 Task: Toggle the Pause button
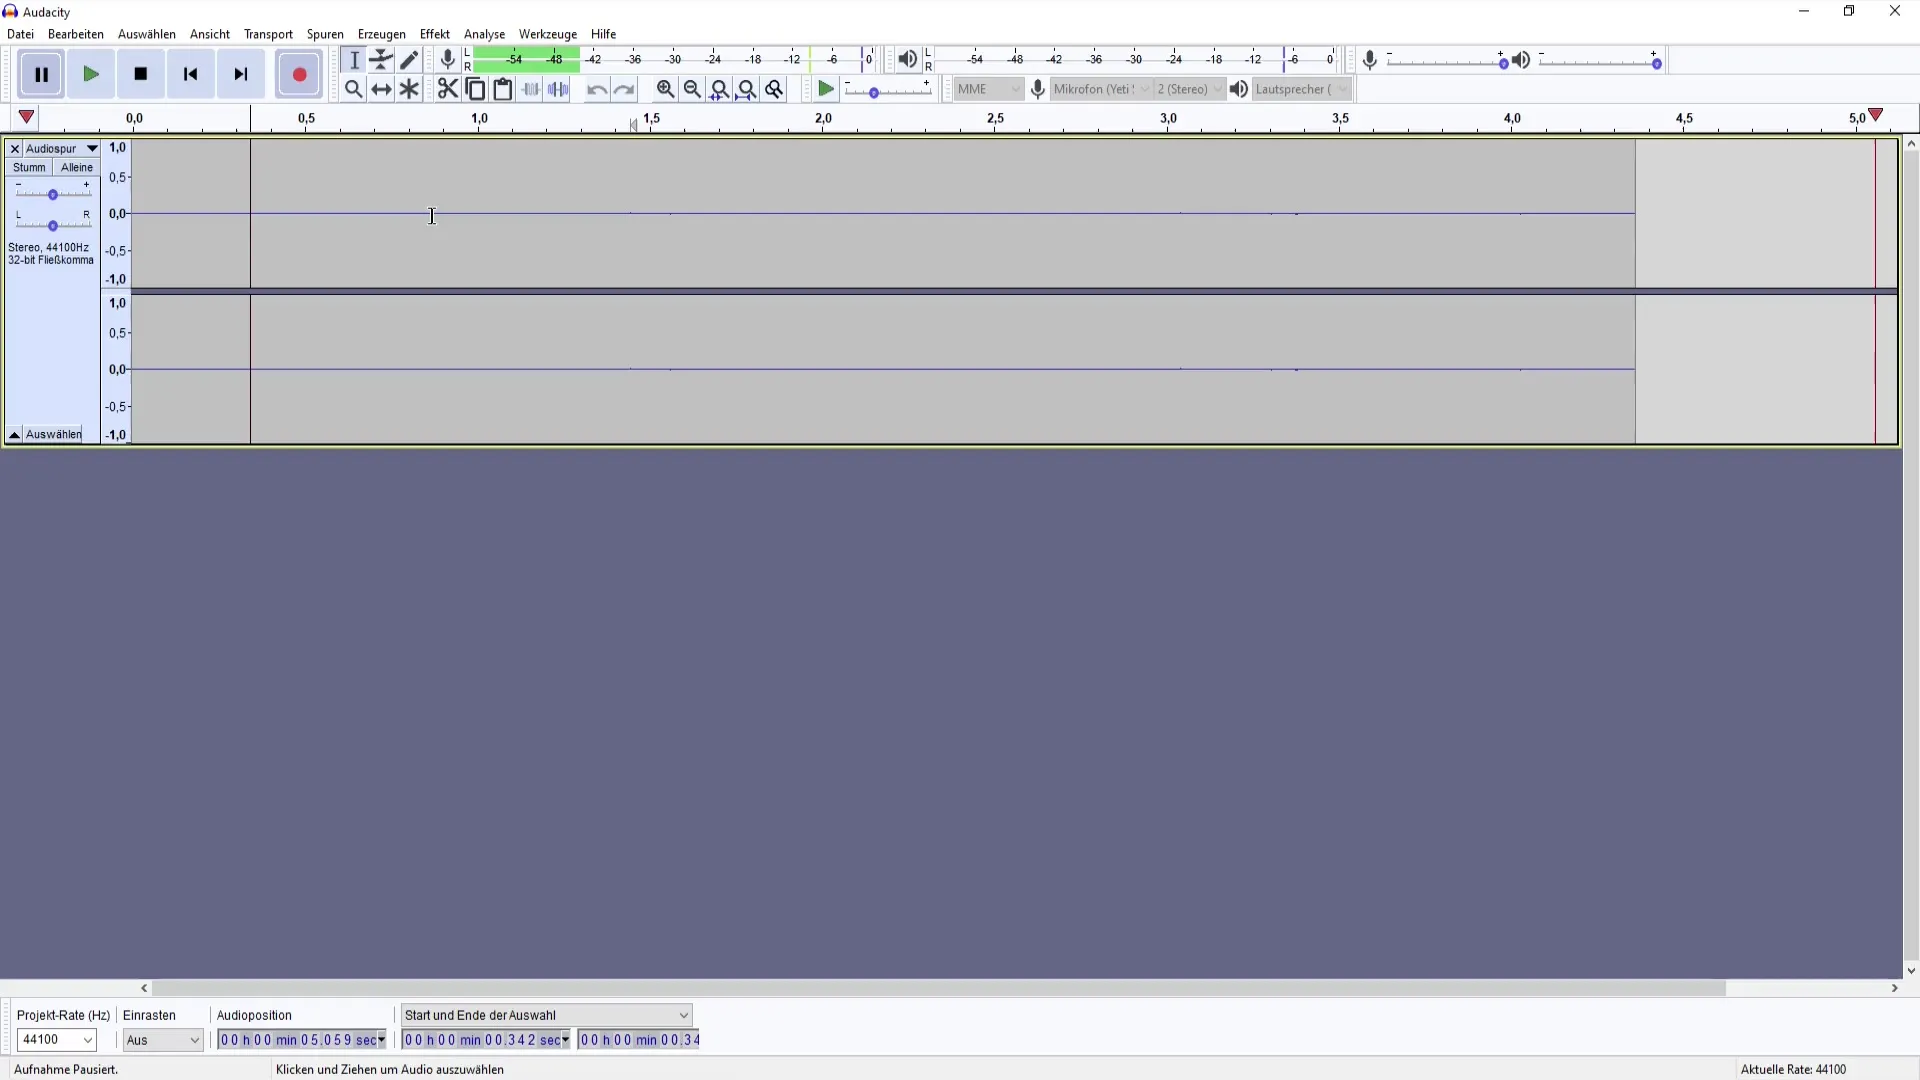pos(41,74)
